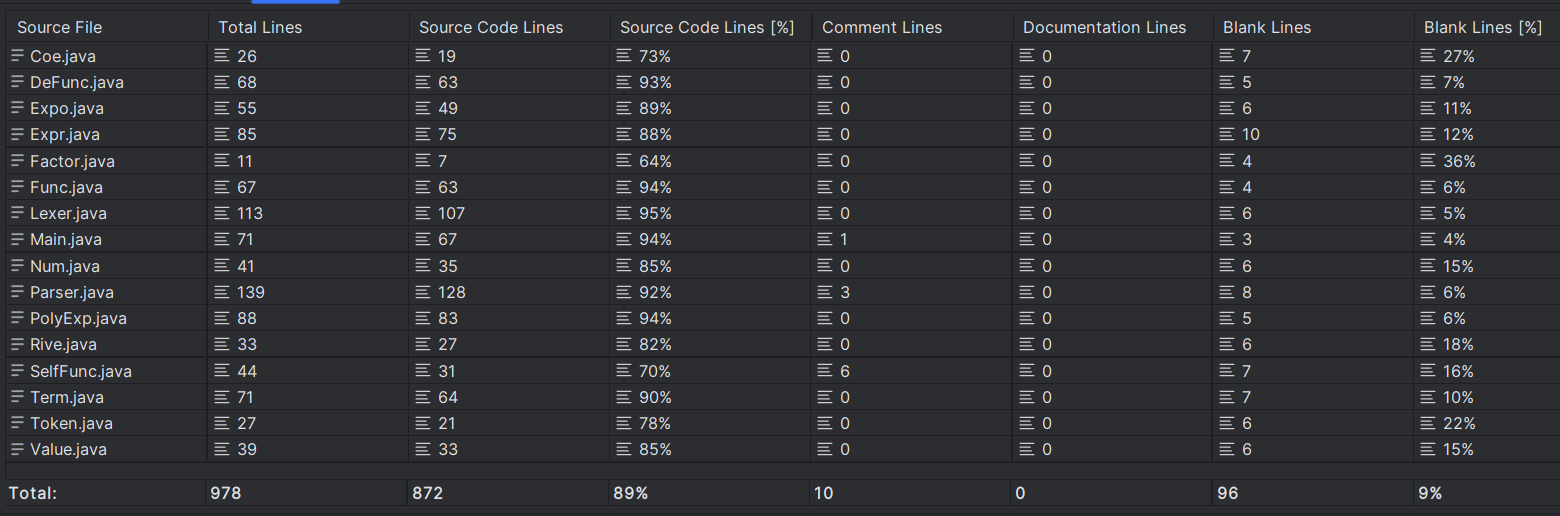The width and height of the screenshot is (1560, 516).
Task: Click the total source percentage 89%
Action: (x=630, y=493)
